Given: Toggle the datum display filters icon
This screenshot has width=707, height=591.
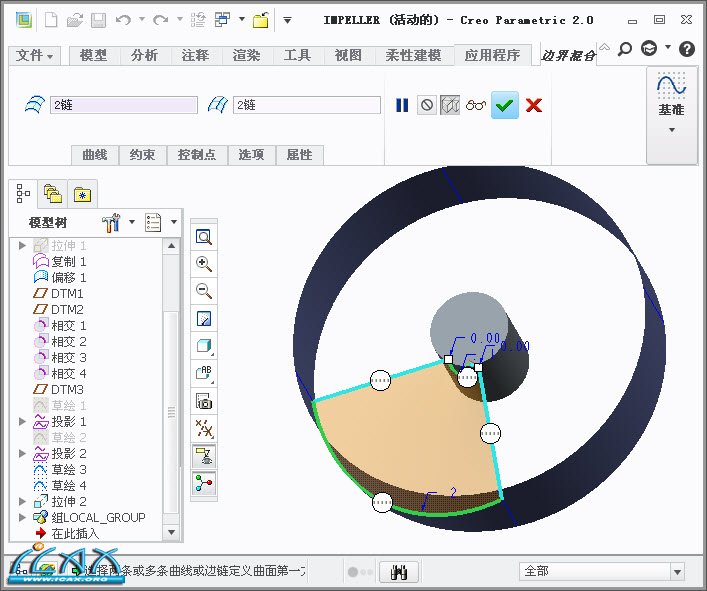Looking at the screenshot, I should tap(204, 429).
